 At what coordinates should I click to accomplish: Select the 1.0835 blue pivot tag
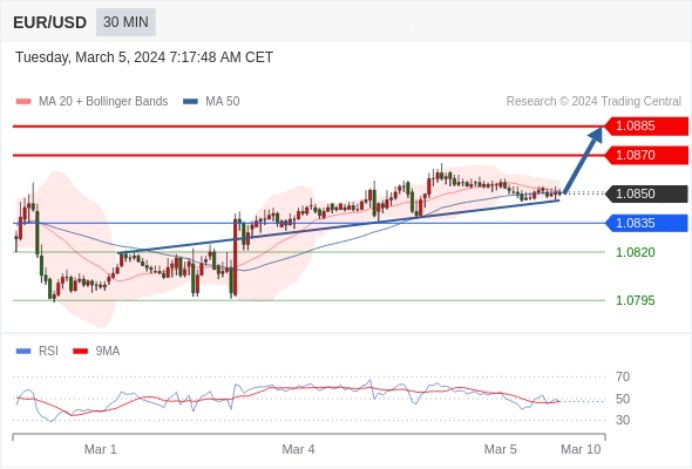tap(647, 223)
